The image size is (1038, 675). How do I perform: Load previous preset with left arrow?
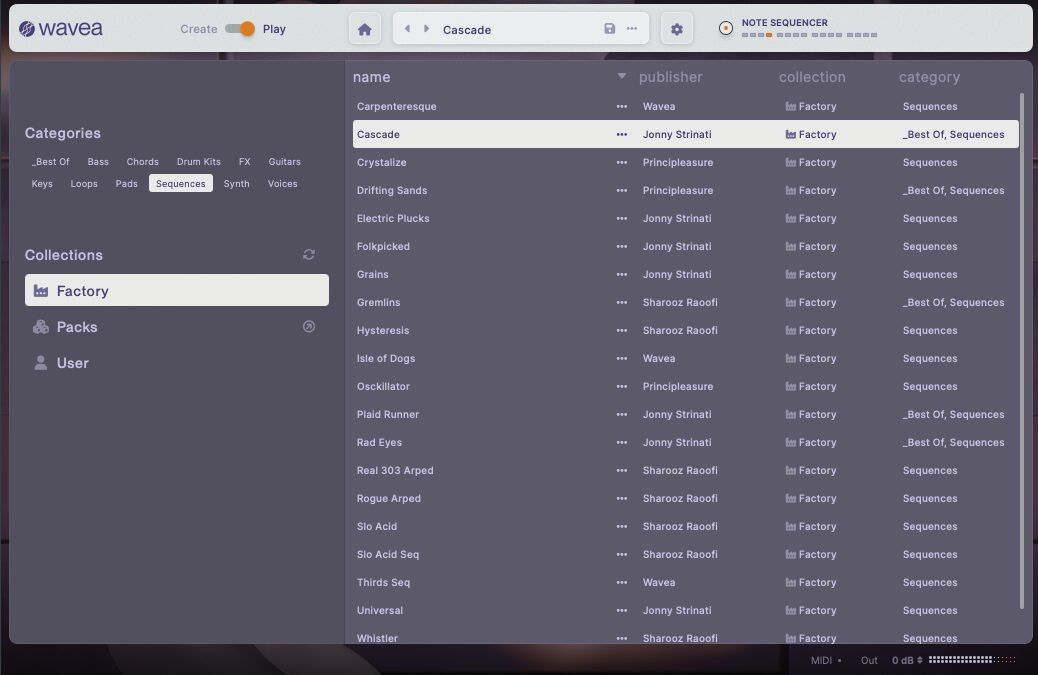[407, 28]
